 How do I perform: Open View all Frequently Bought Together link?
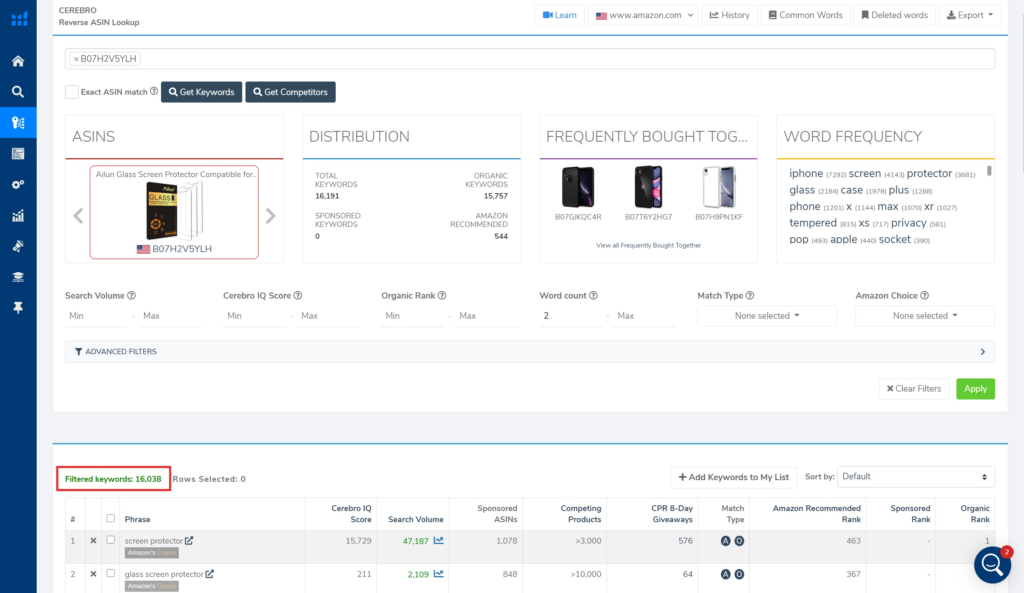point(648,246)
